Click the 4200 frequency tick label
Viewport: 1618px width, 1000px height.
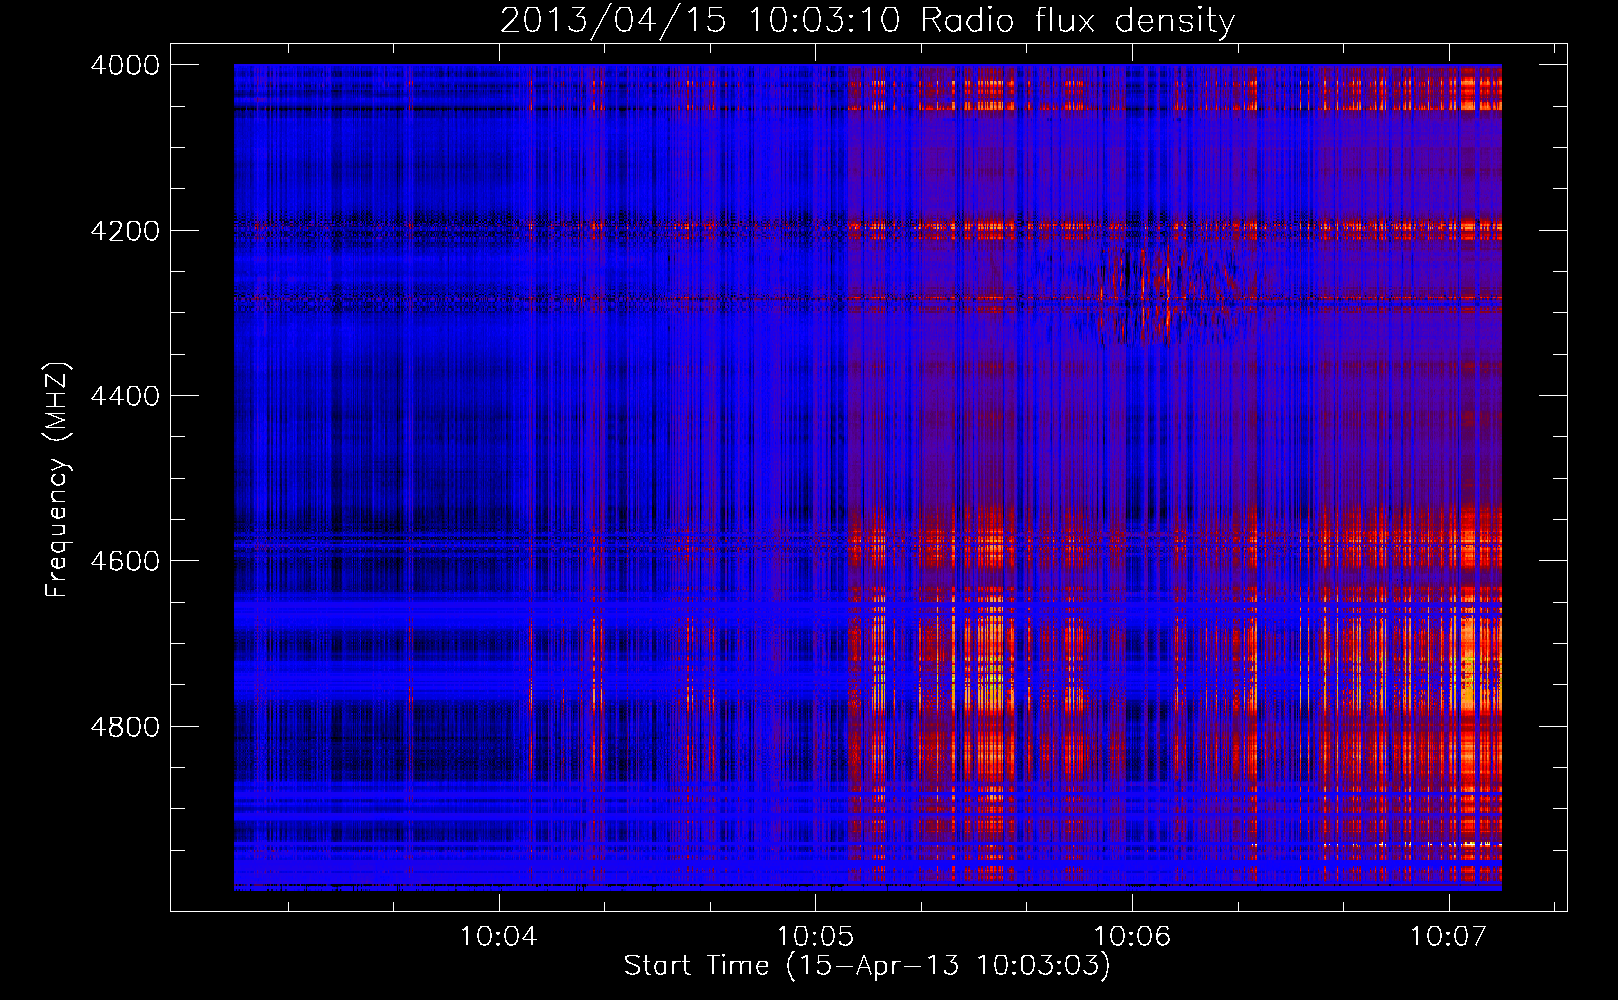click(x=125, y=231)
